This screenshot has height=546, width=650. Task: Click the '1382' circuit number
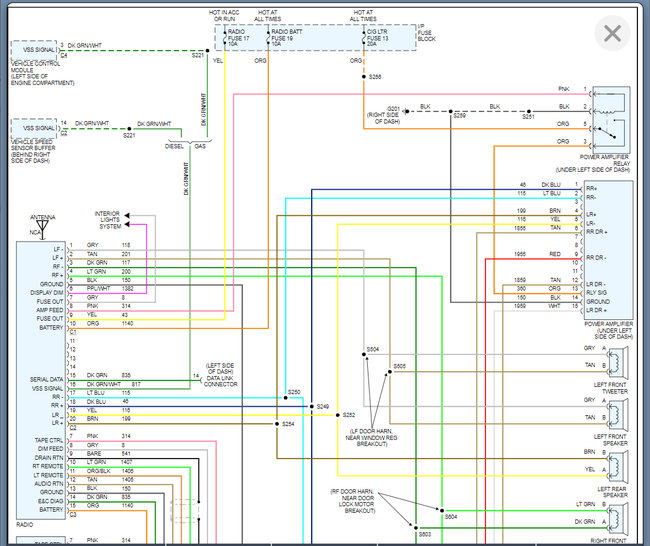coord(128,288)
